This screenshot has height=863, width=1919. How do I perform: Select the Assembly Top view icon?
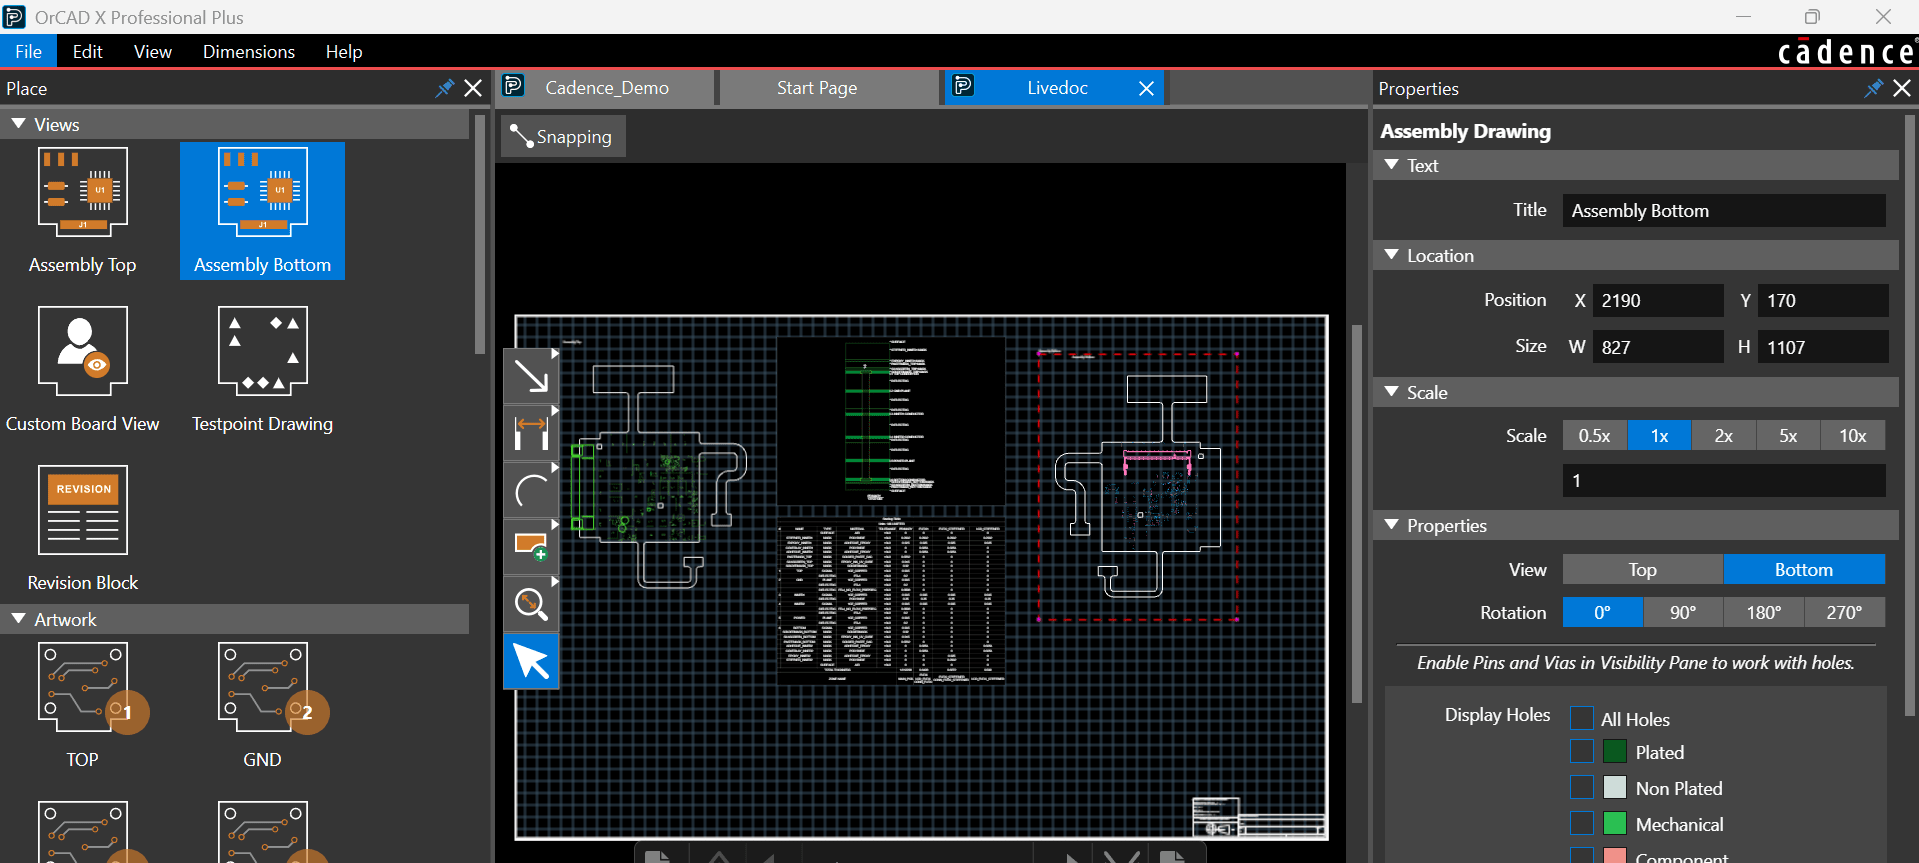coord(83,191)
